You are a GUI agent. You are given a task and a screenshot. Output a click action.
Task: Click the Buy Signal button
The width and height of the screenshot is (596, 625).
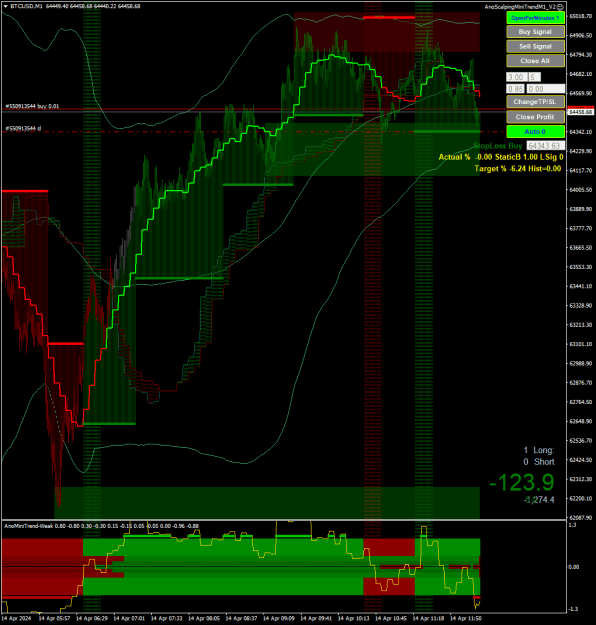point(535,32)
